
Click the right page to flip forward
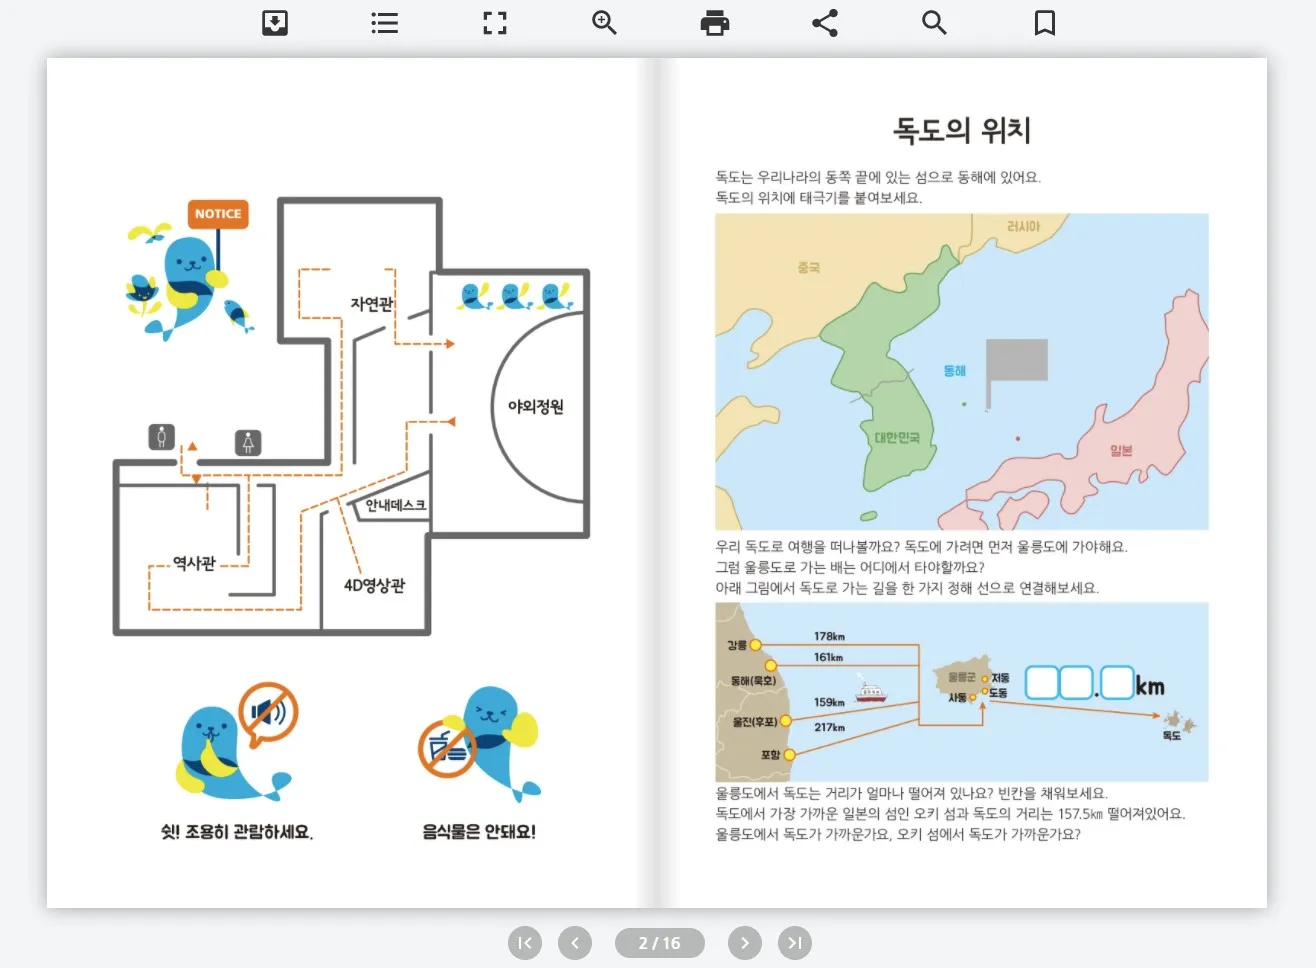pyautogui.click(x=960, y=480)
